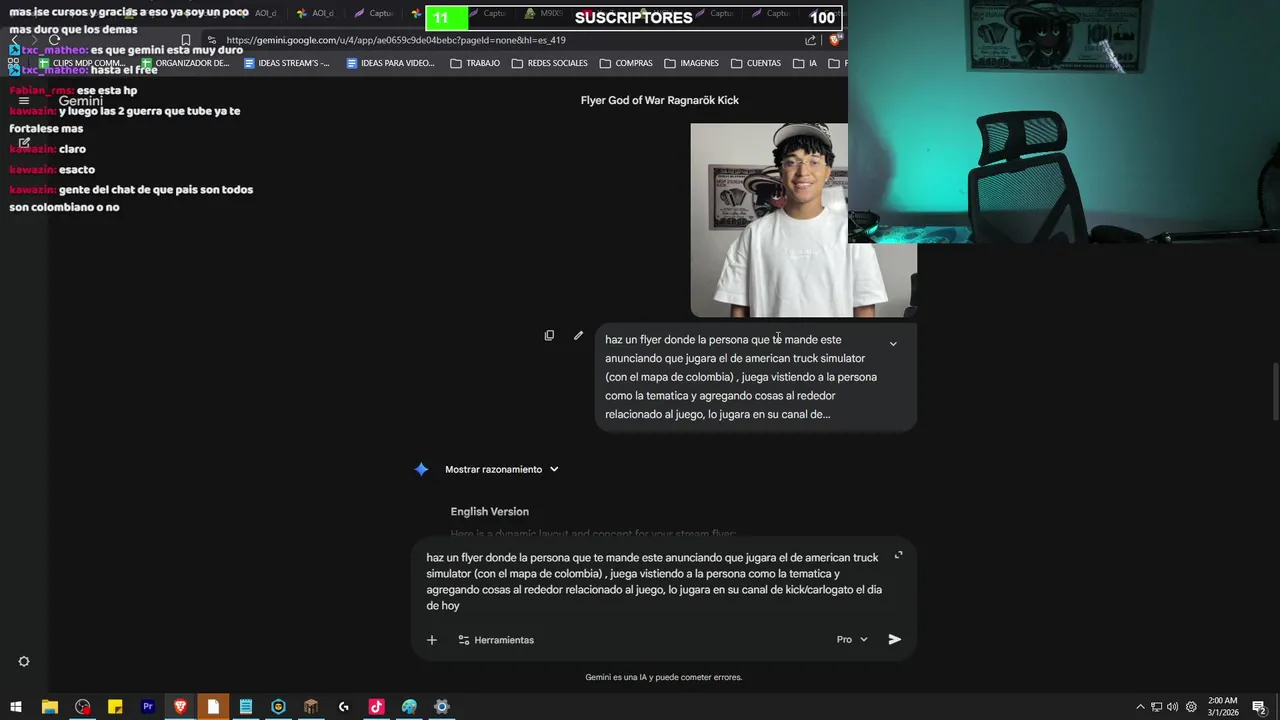Expand the truncated prompt message chevron
Viewport: 1280px width, 720px height.
click(x=893, y=344)
